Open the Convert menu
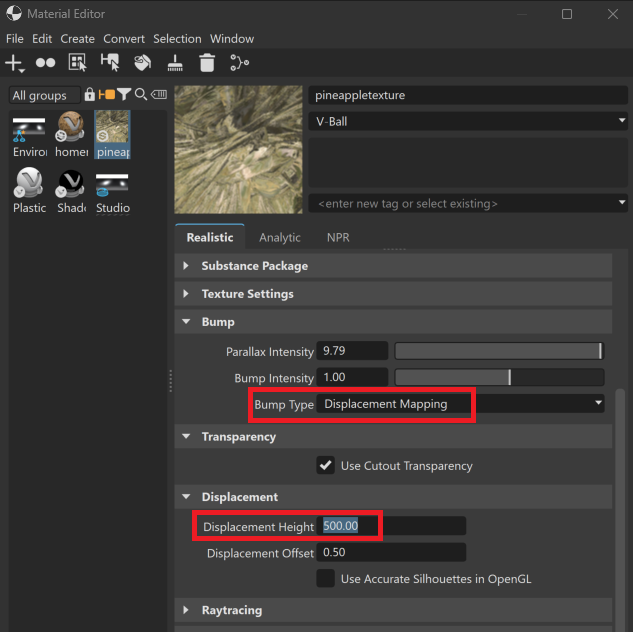633x632 pixels. pyautogui.click(x=124, y=39)
